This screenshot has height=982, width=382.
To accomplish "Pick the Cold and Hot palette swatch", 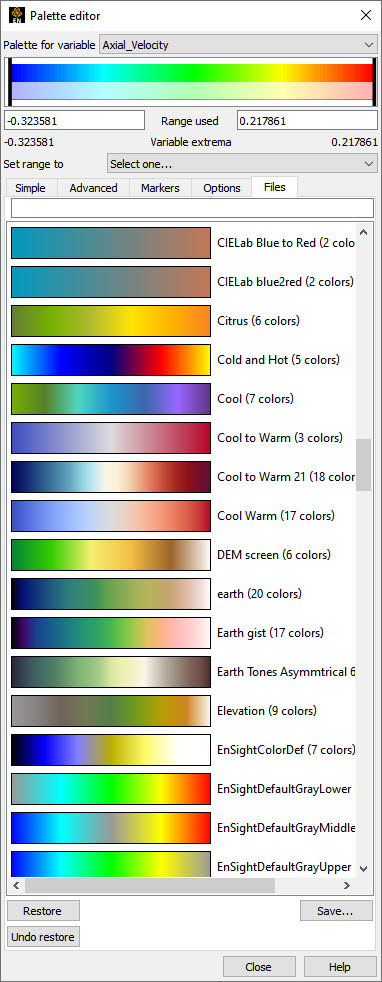I will [x=111, y=359].
